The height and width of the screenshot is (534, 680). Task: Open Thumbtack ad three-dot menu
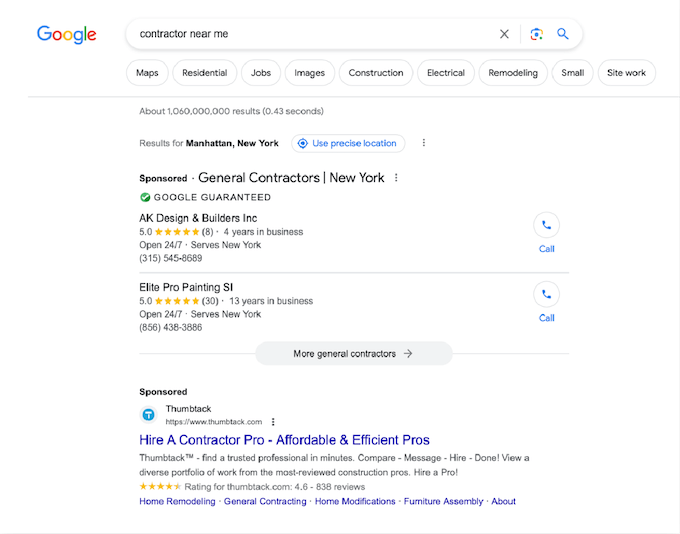pos(273,422)
